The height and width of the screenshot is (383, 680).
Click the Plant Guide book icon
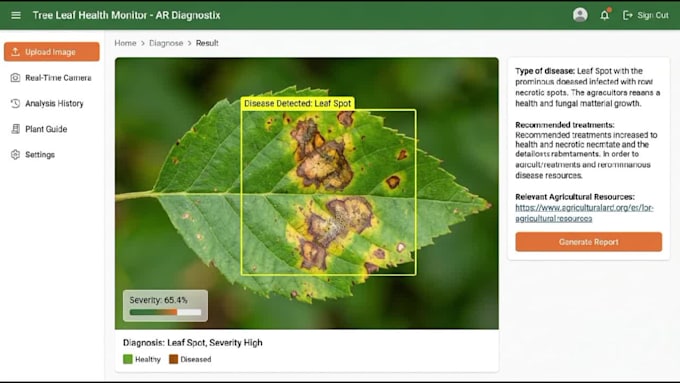(x=16, y=129)
